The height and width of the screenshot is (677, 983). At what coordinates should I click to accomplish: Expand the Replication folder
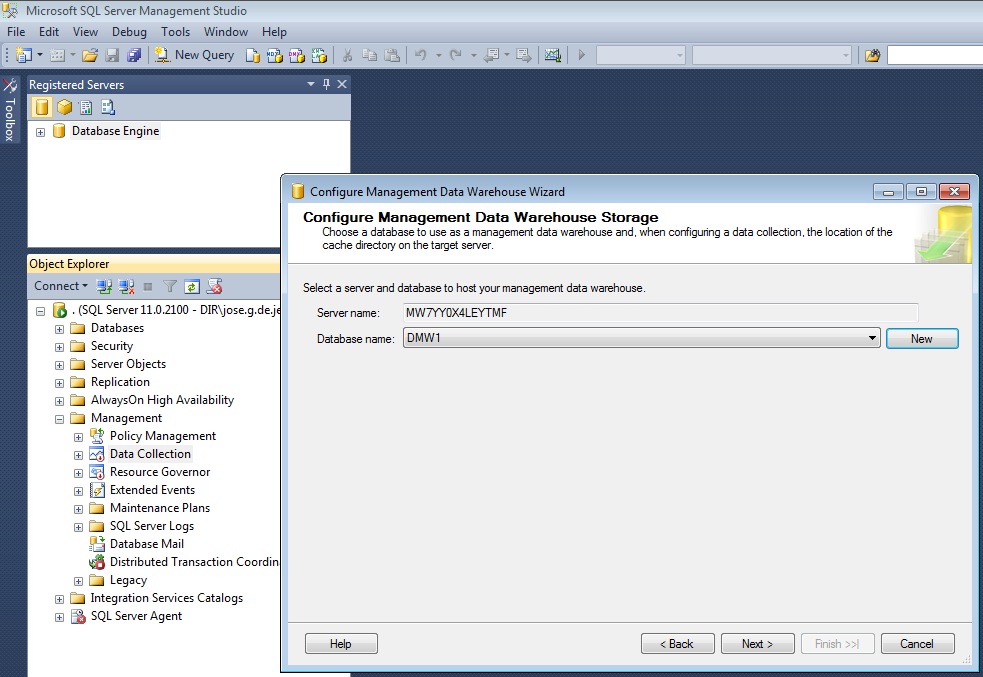click(60, 383)
